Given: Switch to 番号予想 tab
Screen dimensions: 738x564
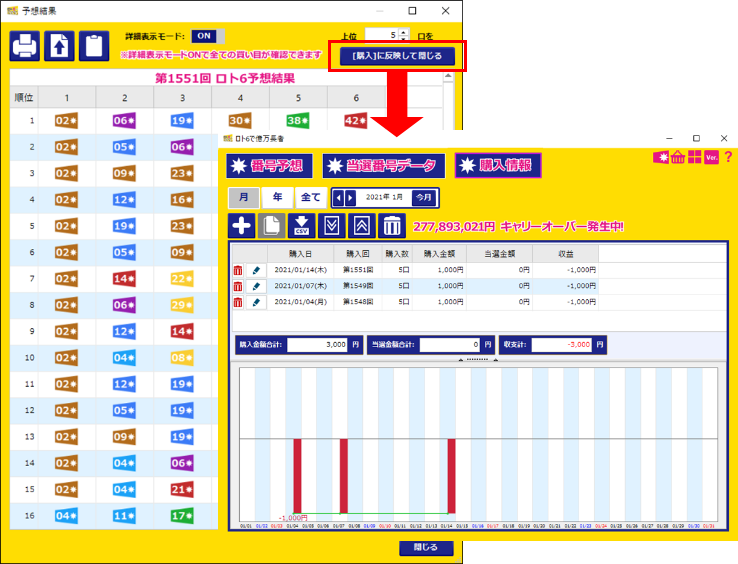Looking at the screenshot, I should 267,166.
